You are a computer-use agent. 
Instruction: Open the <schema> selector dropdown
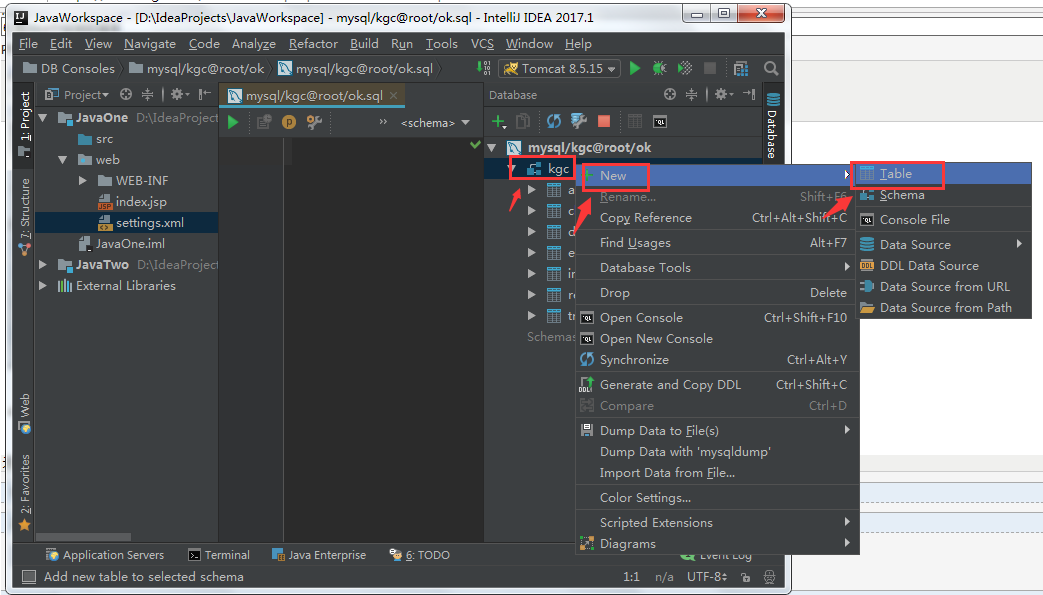click(x=435, y=123)
